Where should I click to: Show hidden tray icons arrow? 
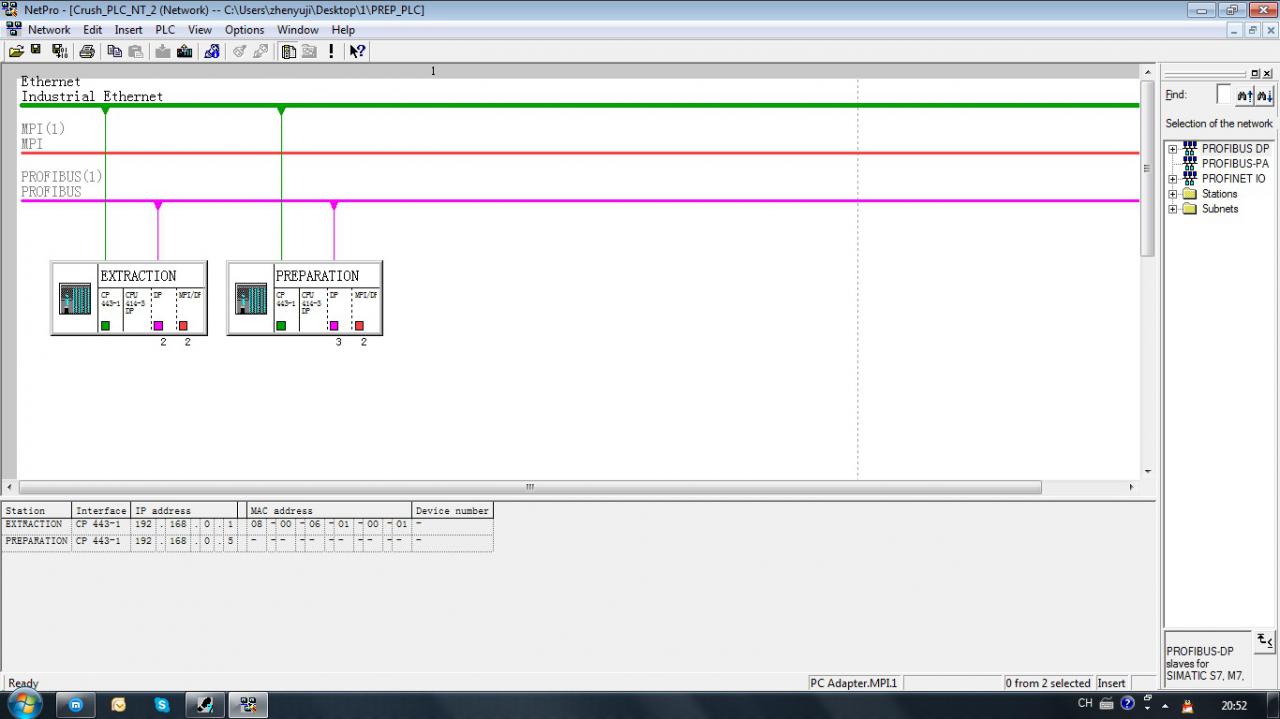[1164, 705]
